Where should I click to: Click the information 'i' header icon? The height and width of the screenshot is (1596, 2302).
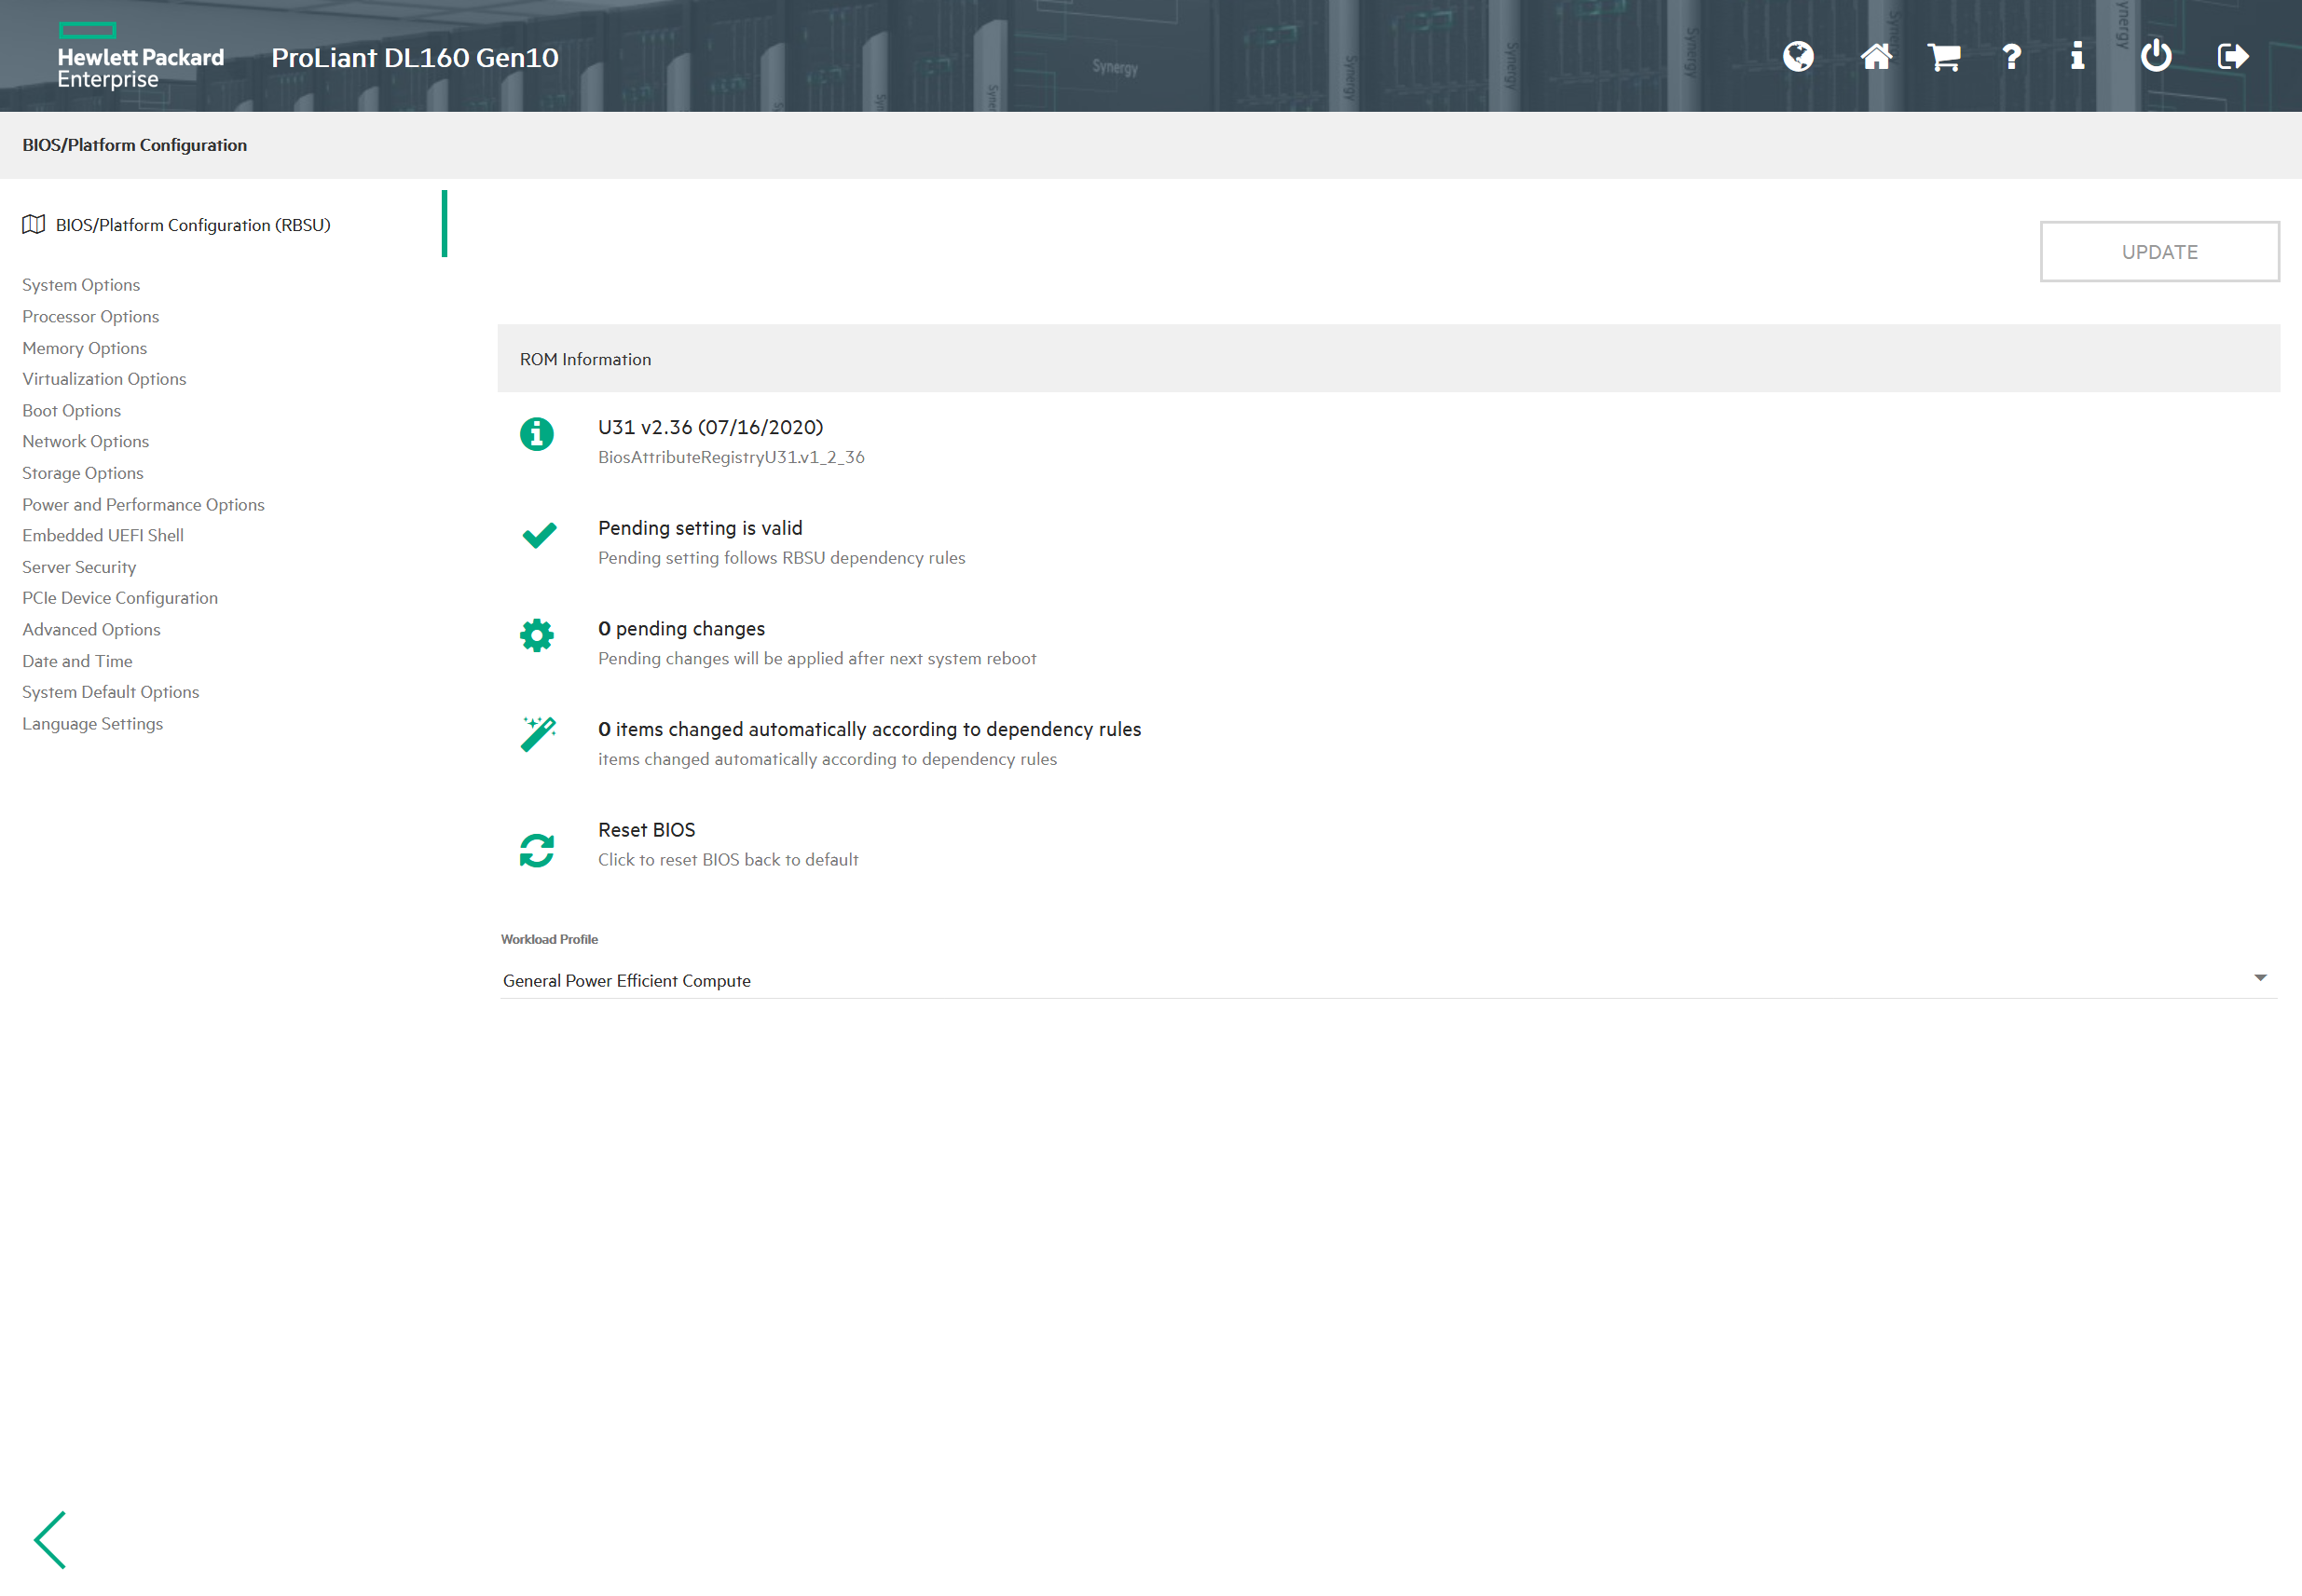2077,56
